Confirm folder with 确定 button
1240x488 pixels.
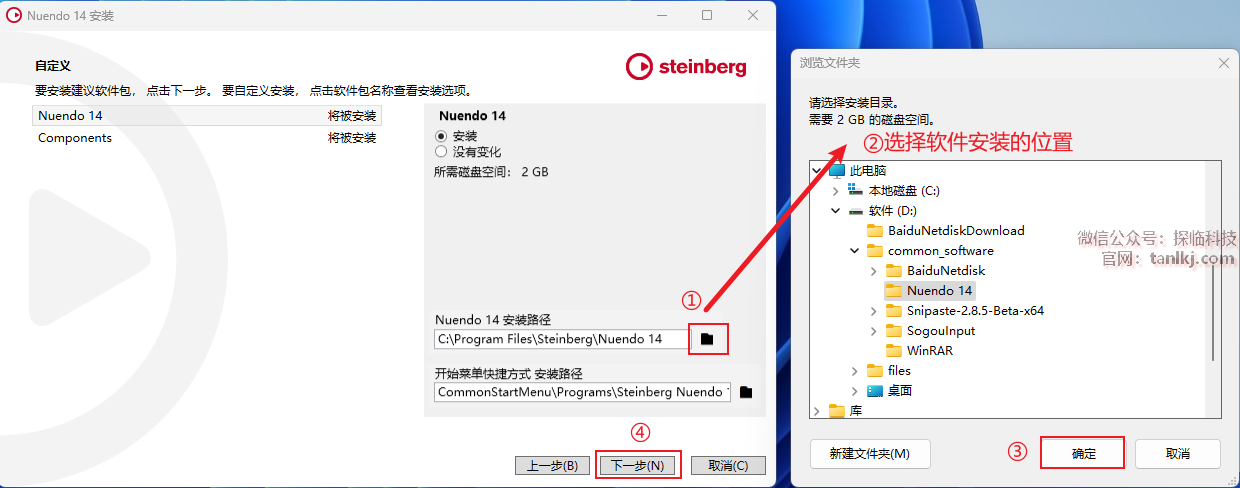click(x=1083, y=453)
